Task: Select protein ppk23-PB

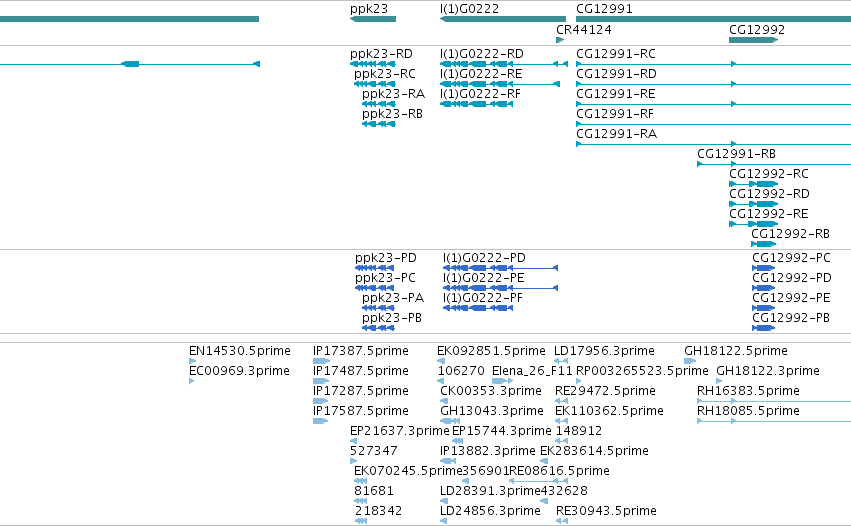Action: pos(378,328)
